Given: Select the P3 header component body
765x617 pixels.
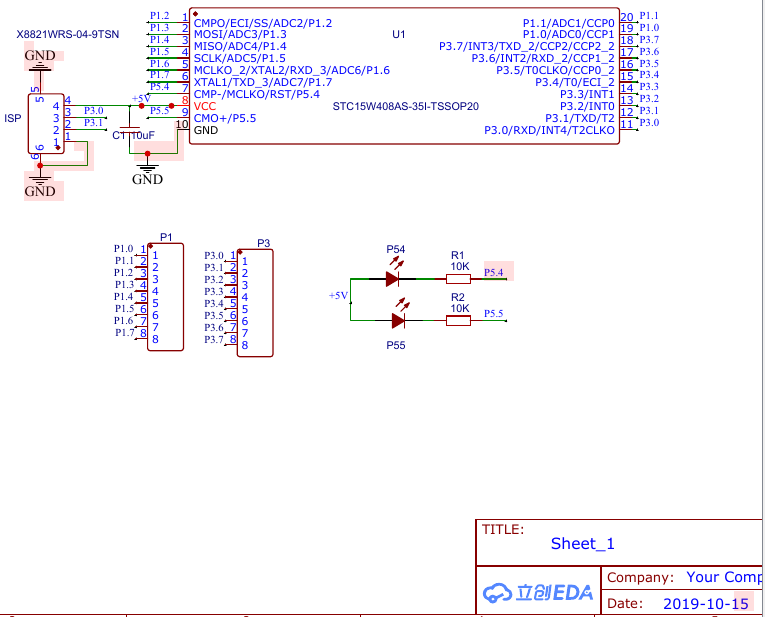Looking at the screenshot, I should 255,303.
